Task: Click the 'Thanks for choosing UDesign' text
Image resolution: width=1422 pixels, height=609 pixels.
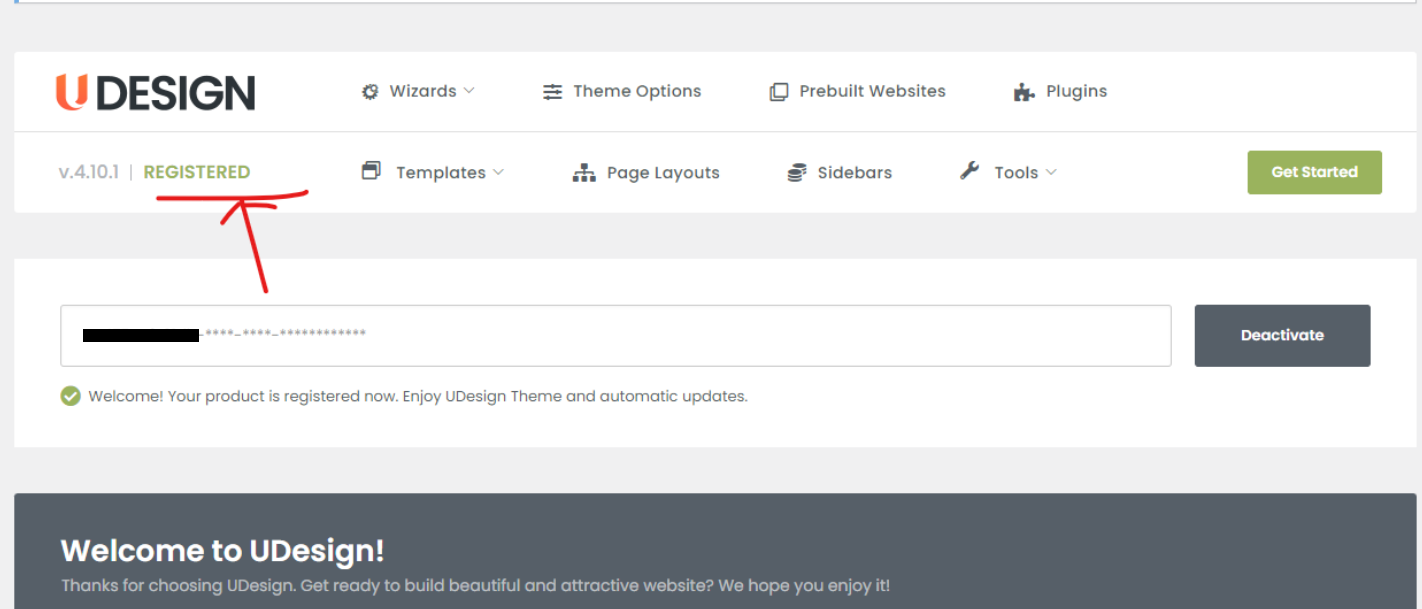Action: 475,585
